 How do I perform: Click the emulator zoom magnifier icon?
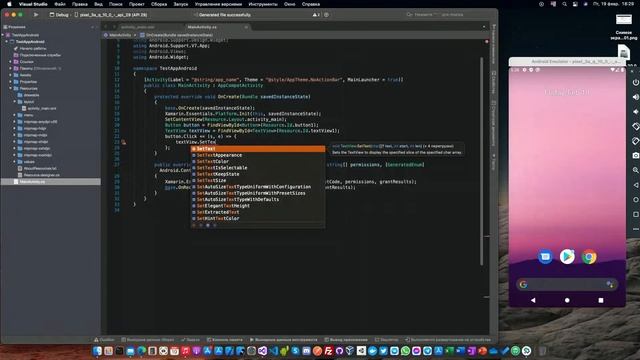coord(636,170)
